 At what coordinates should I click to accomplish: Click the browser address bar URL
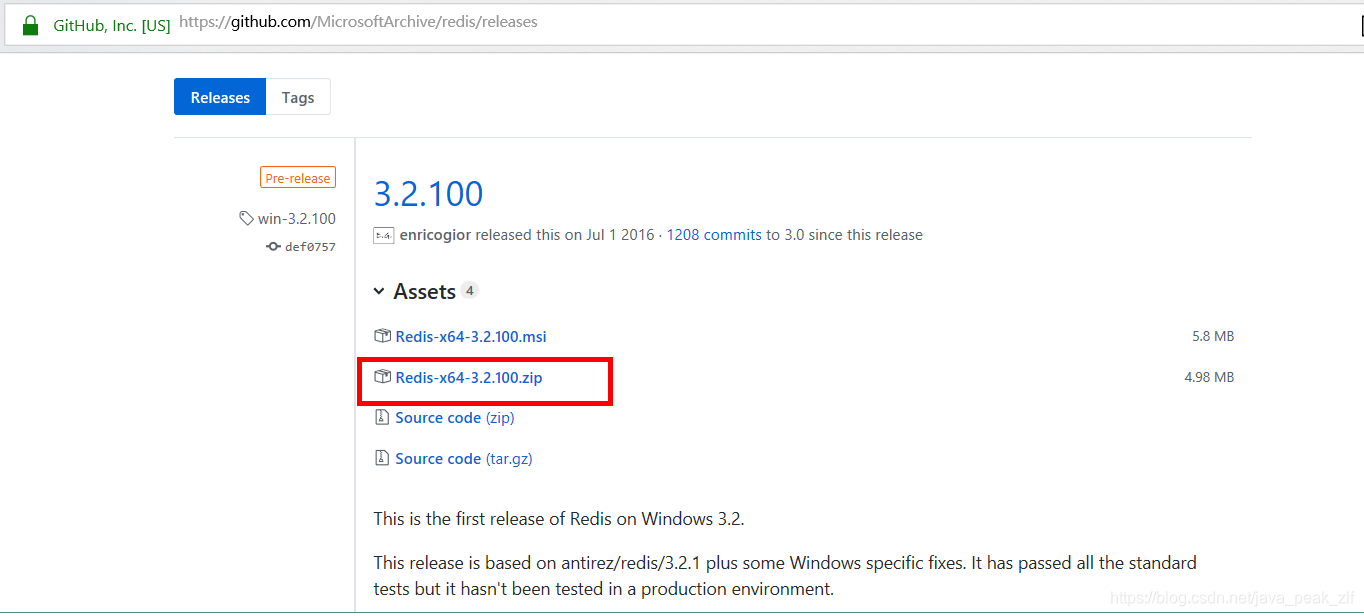(358, 22)
